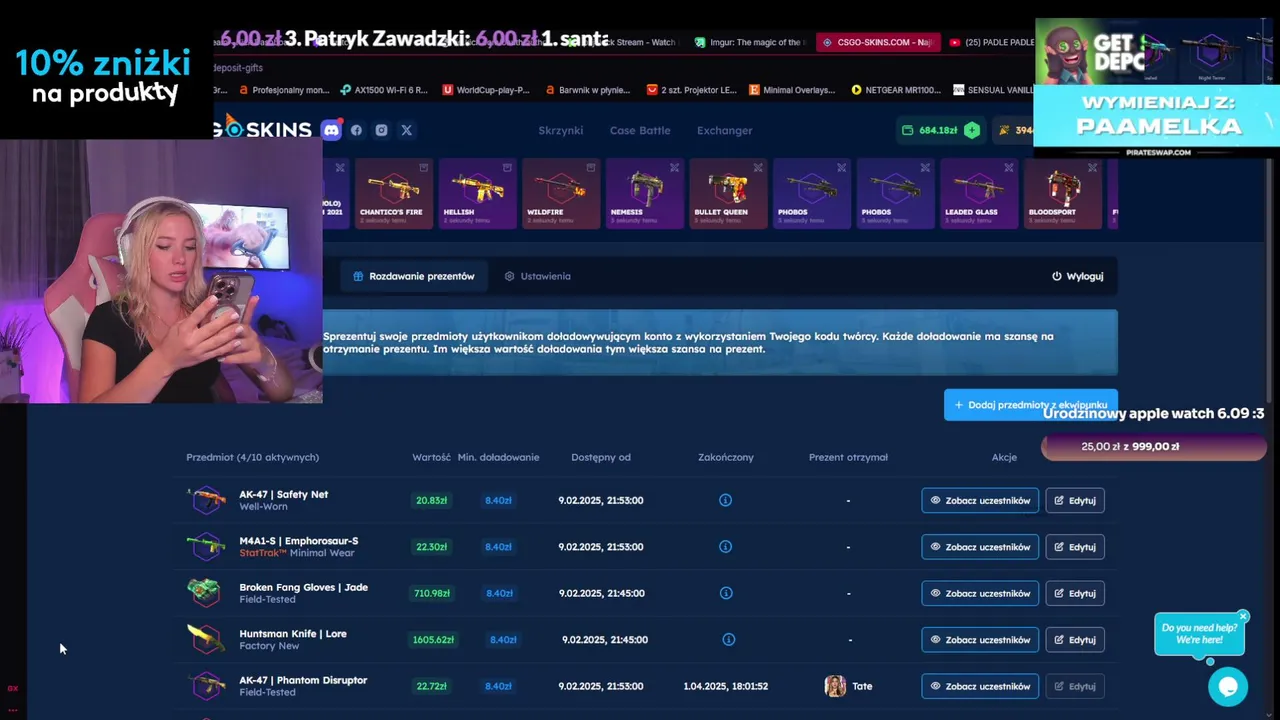Click Tate's avatar in the Phantom Disruptor row

click(835, 686)
